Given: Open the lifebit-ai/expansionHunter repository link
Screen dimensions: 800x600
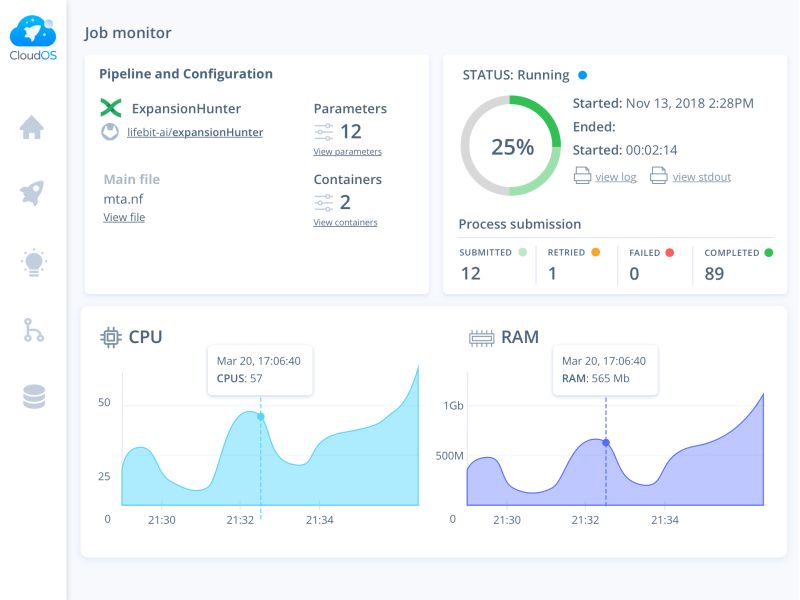Looking at the screenshot, I should [x=195, y=132].
